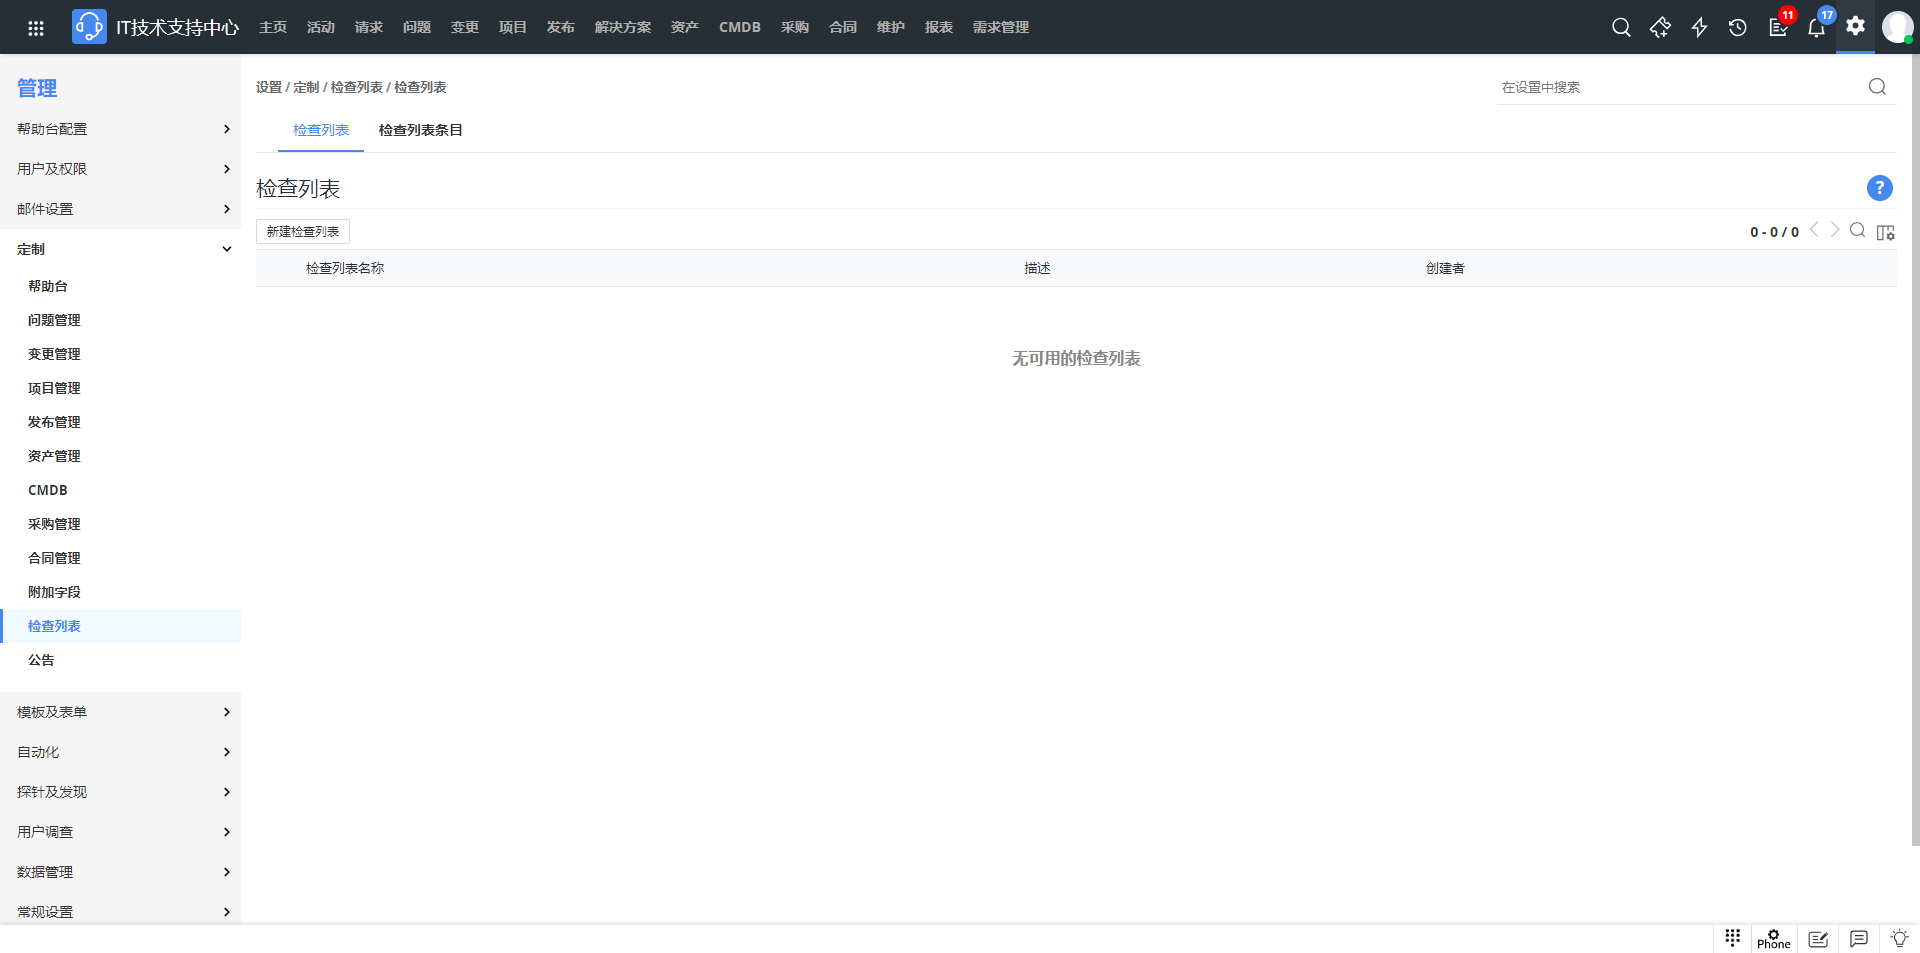The height and width of the screenshot is (953, 1920).
Task: Expand 常规设置 section
Action: point(120,912)
